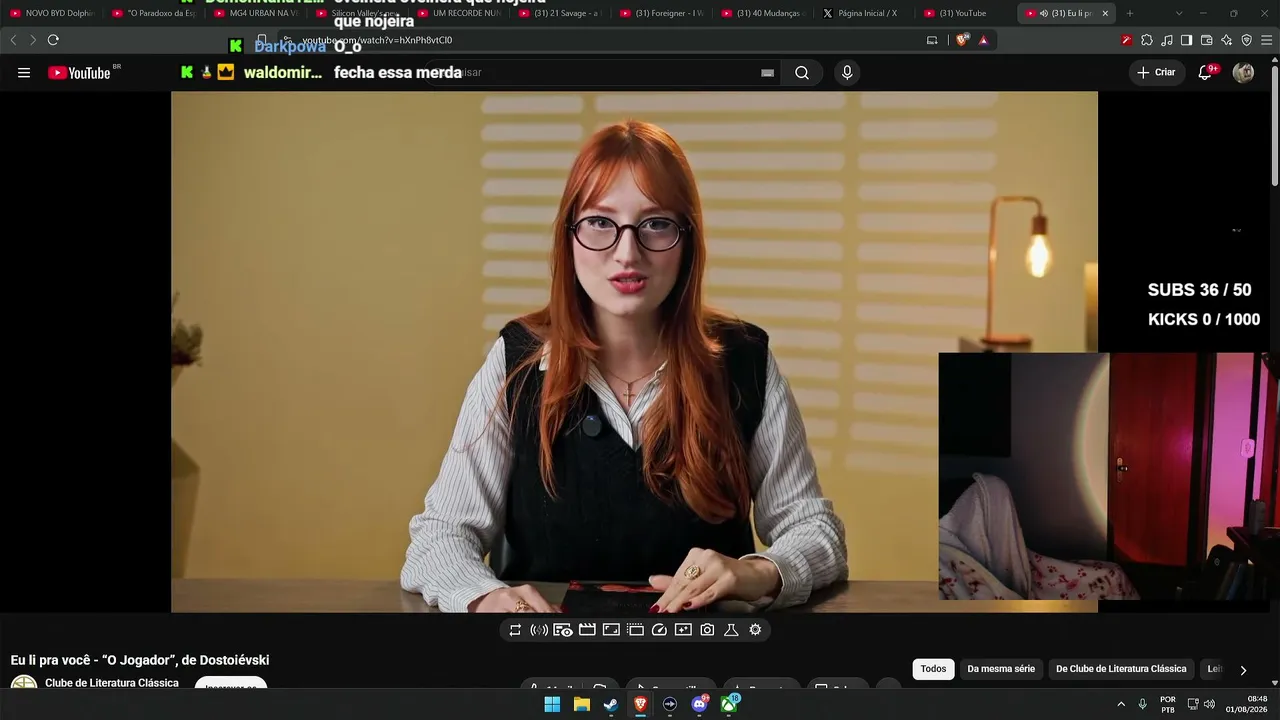Open the Clube de Literatura Clássica channel link
Screen dimensions: 1280x720
coord(112,683)
